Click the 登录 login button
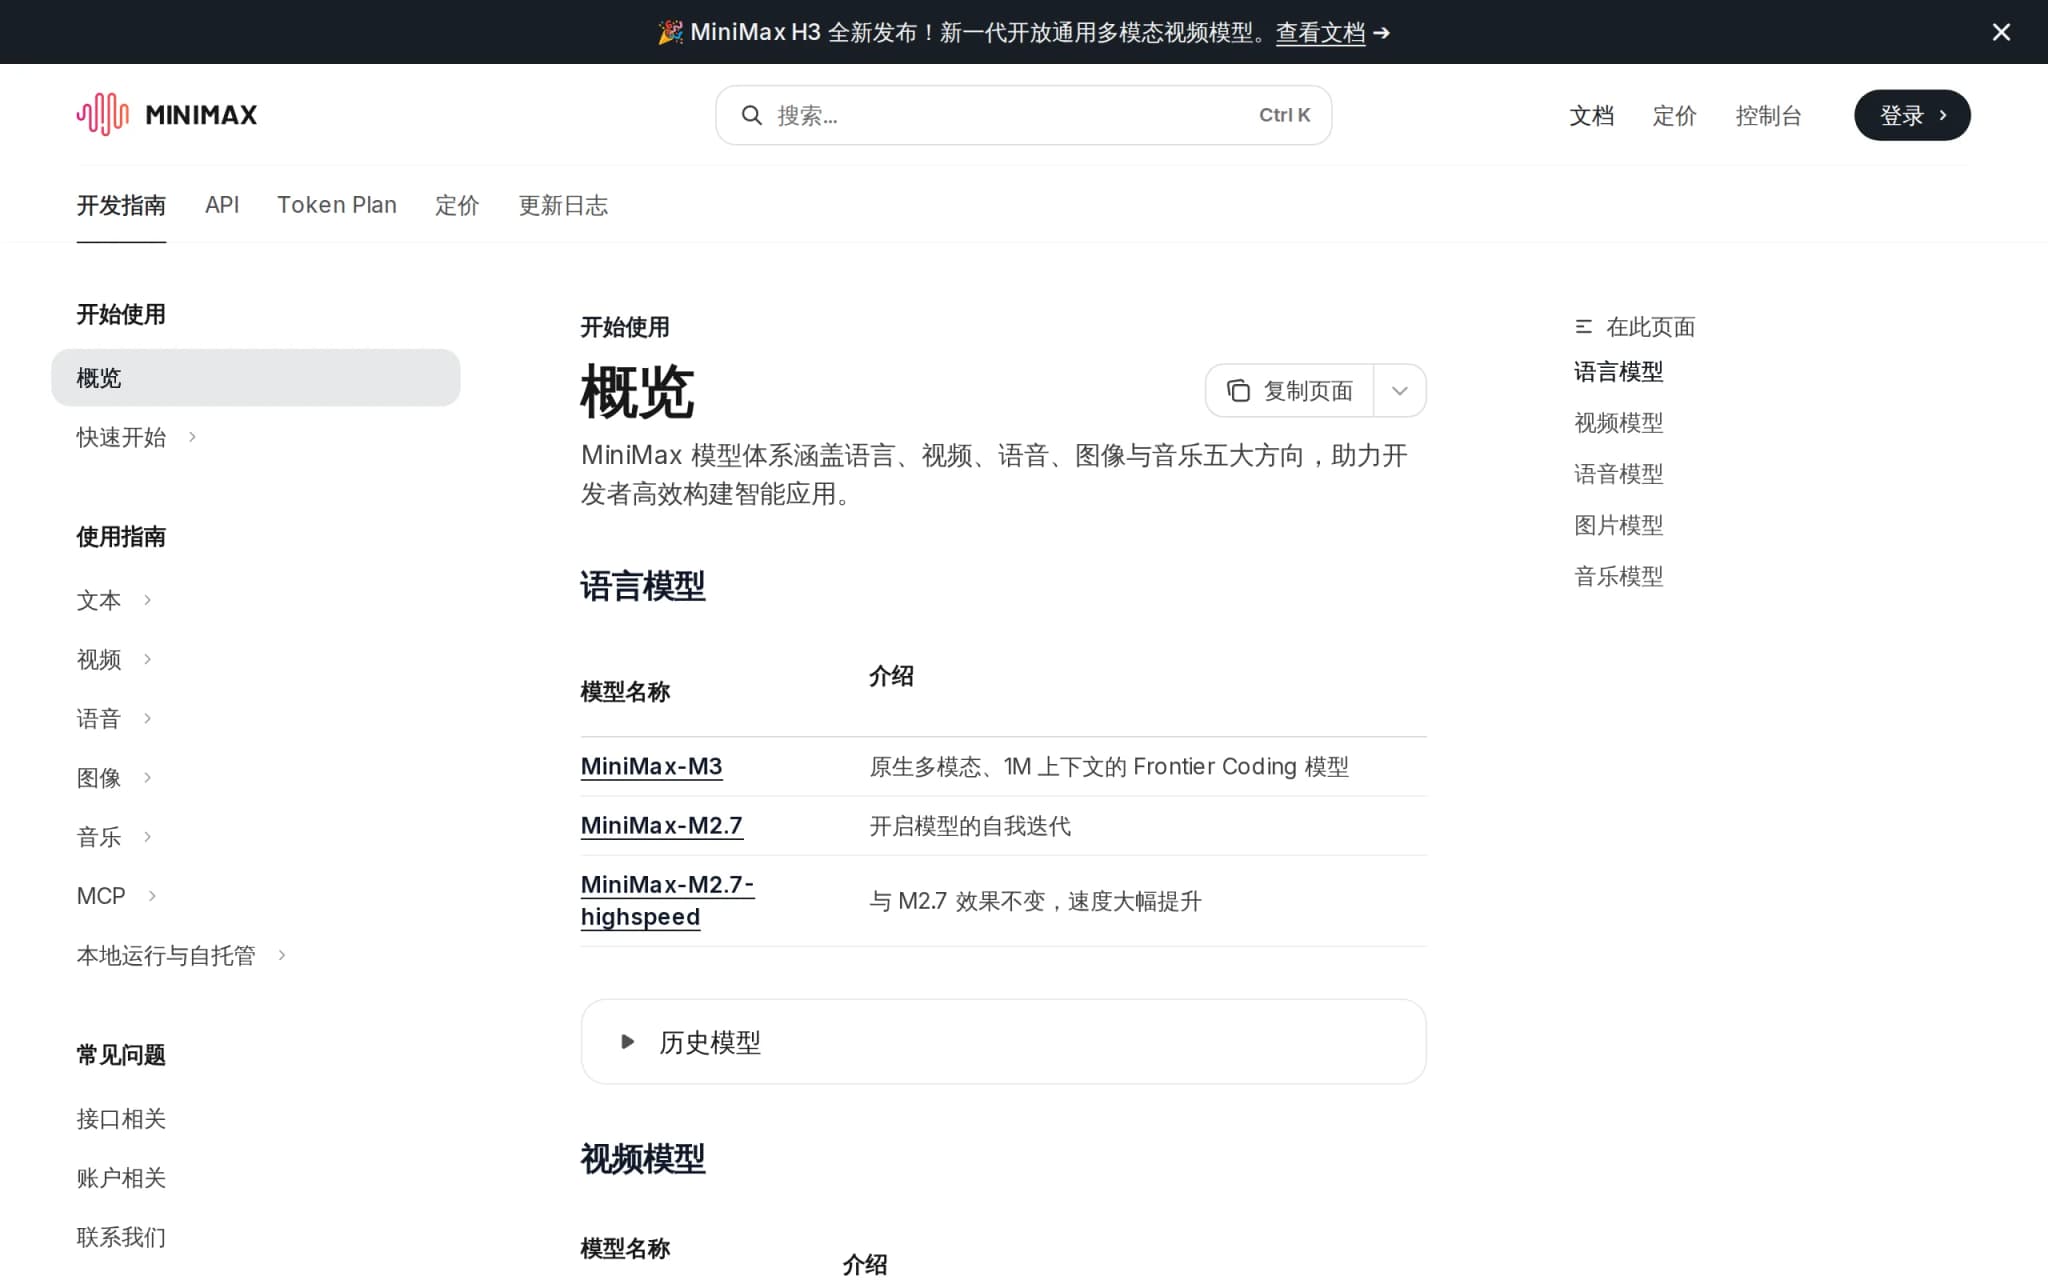 tap(1912, 115)
